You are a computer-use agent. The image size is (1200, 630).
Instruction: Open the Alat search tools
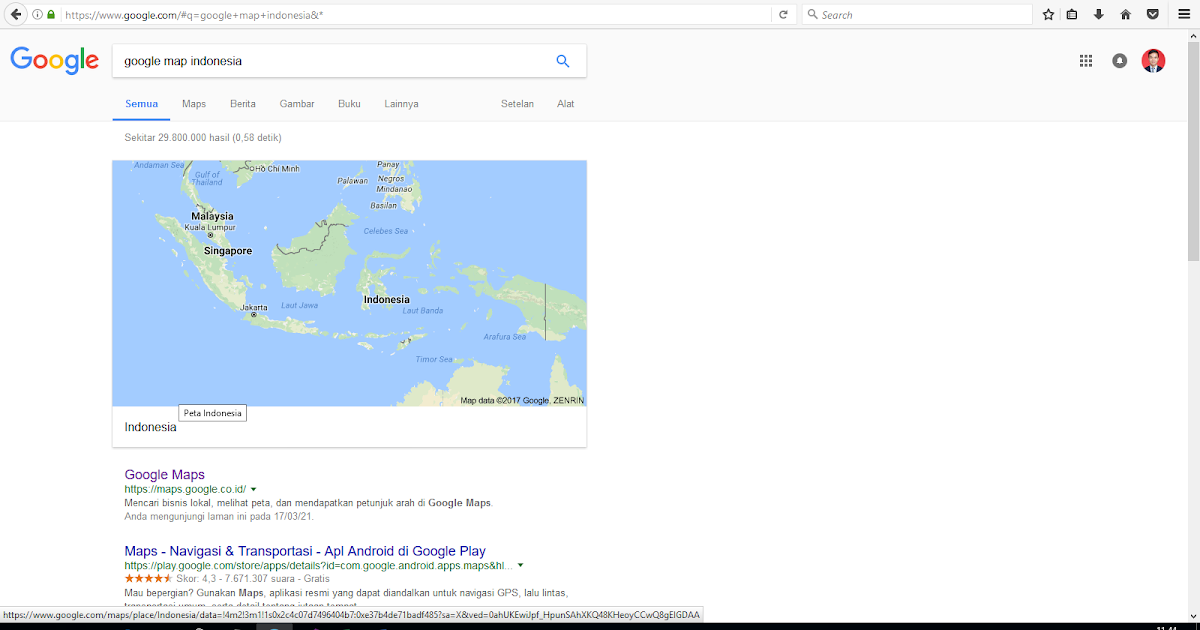tap(566, 104)
